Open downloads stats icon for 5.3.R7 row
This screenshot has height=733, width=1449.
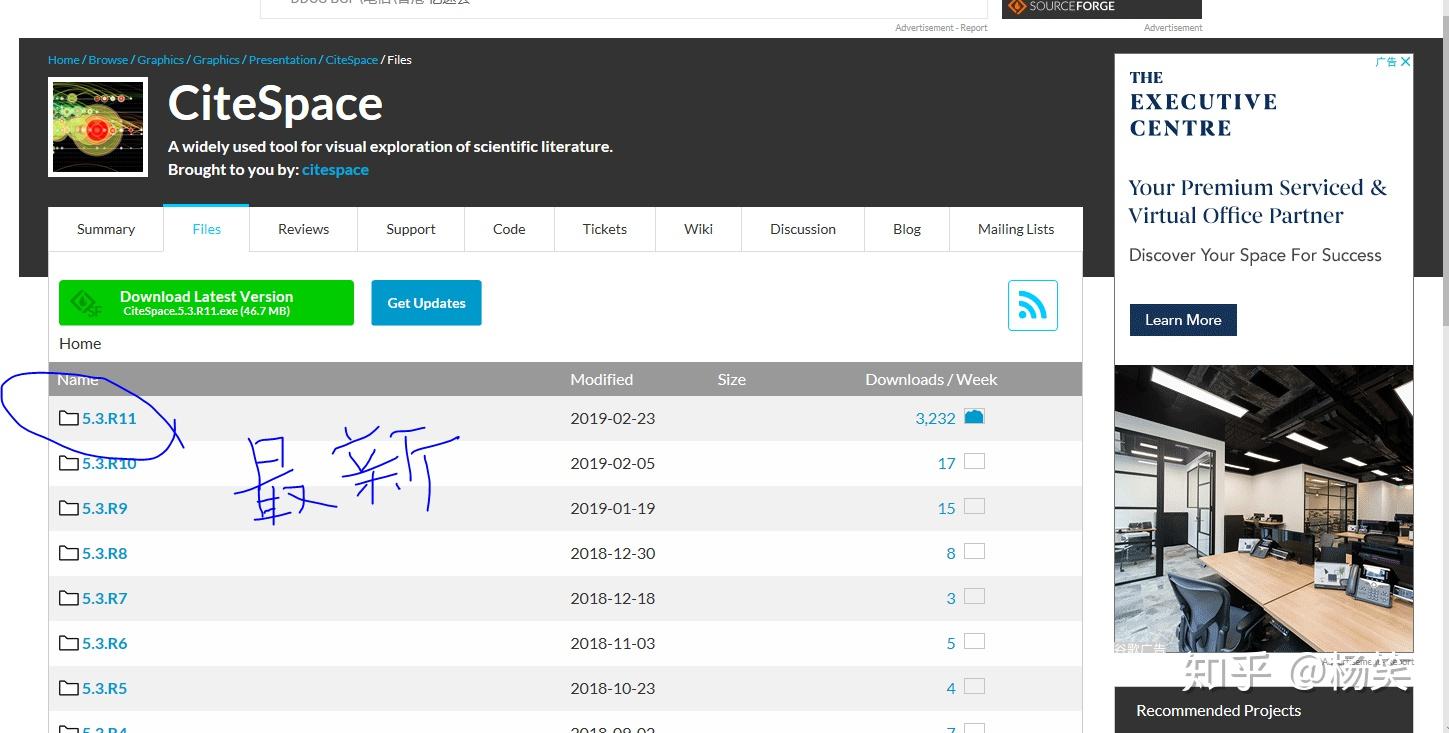click(974, 596)
